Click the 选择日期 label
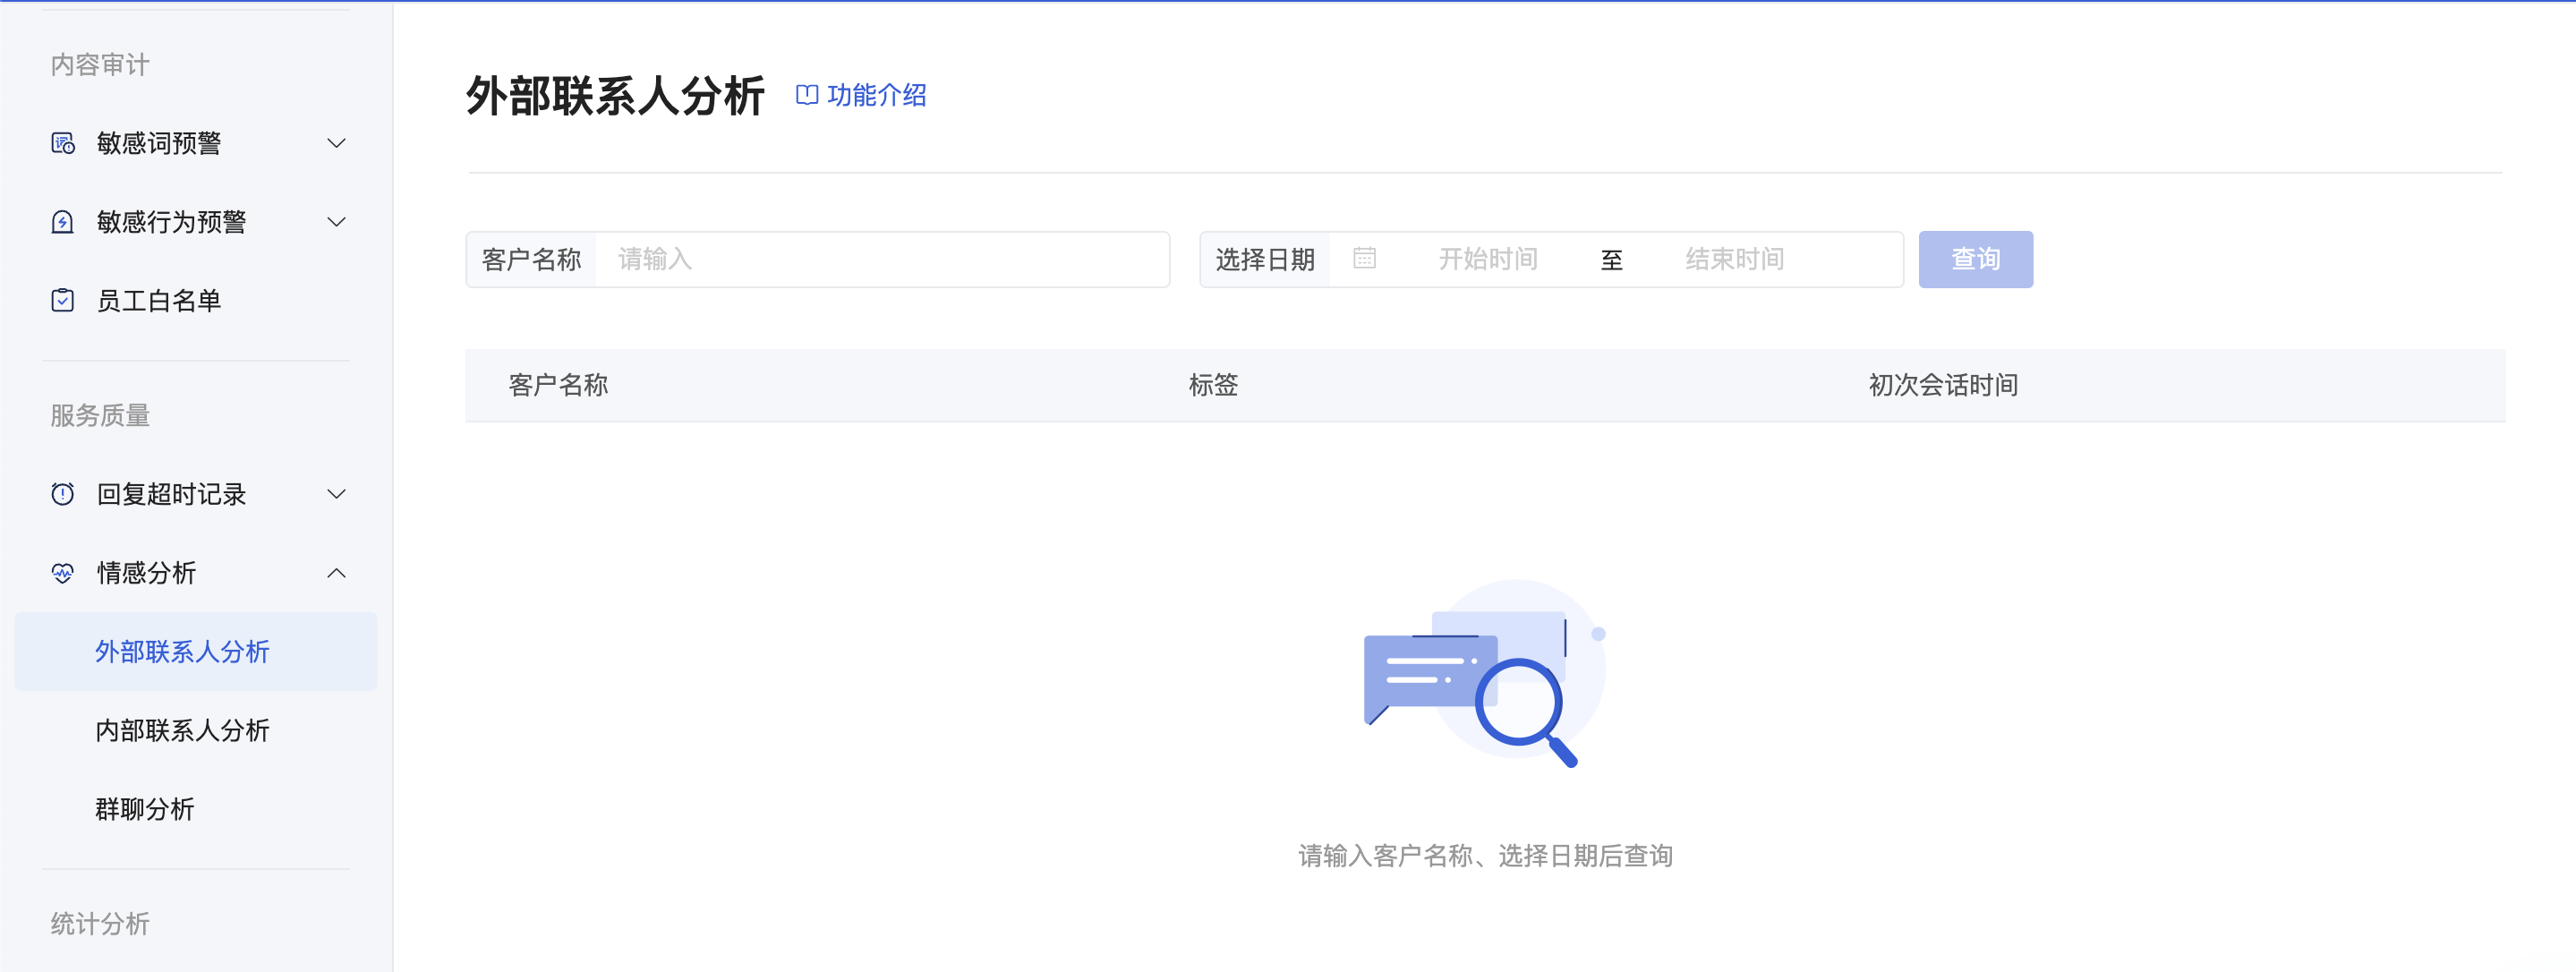Image resolution: width=2576 pixels, height=972 pixels. coord(1265,259)
